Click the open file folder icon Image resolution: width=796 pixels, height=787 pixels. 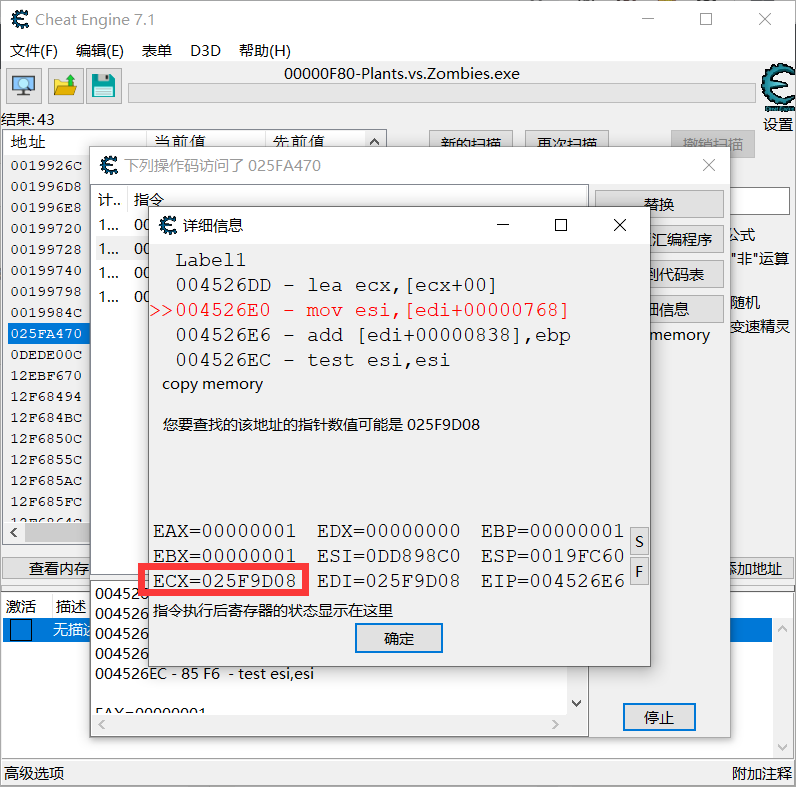click(x=65, y=86)
